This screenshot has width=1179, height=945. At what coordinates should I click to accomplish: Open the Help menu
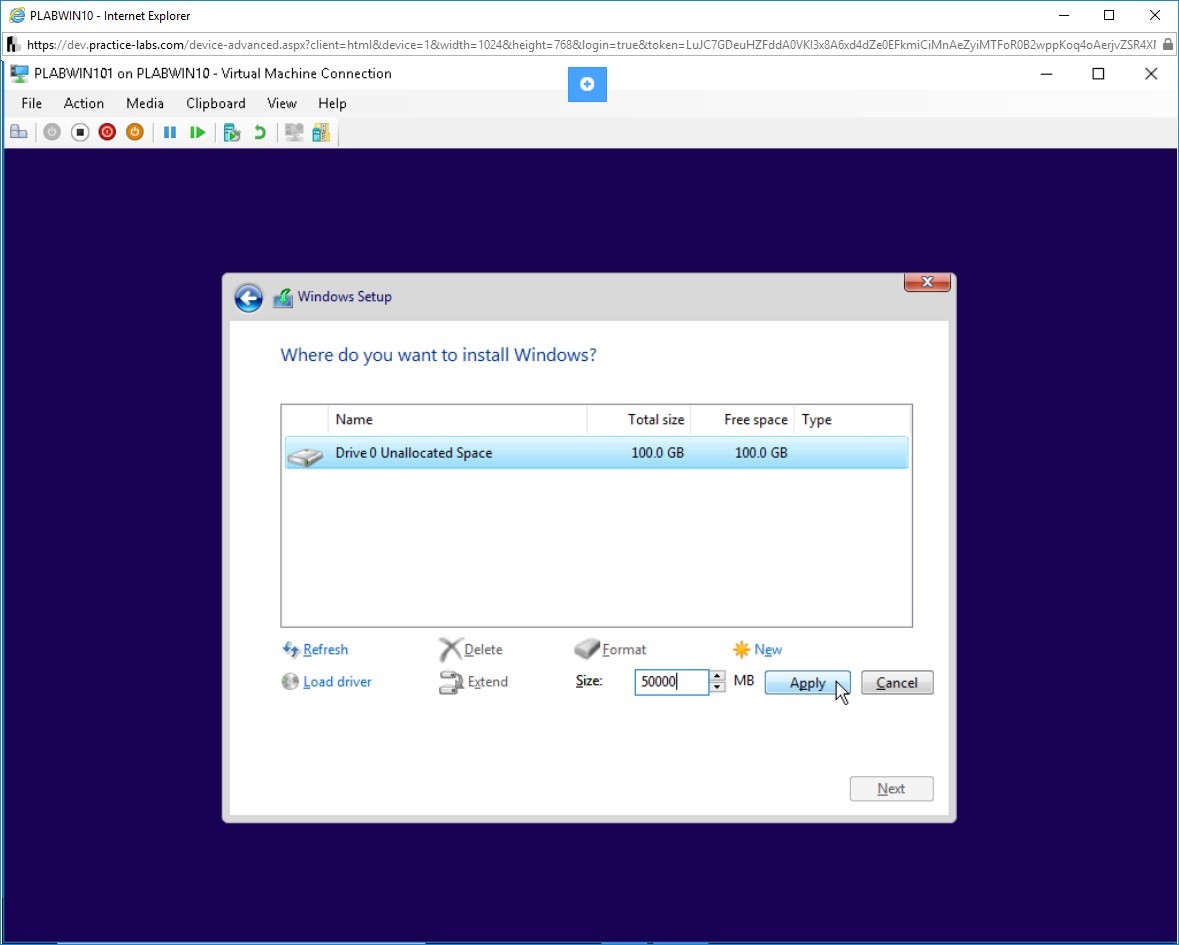[332, 104]
